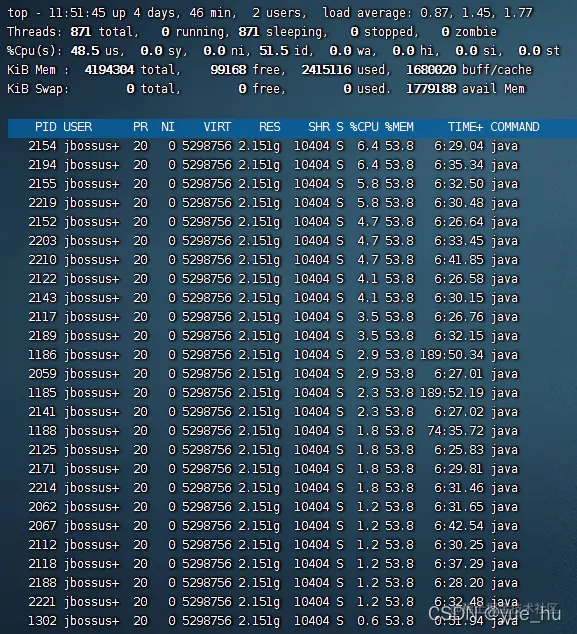Select PID 2203 in the thread list
The image size is (577, 634).
[42, 241]
